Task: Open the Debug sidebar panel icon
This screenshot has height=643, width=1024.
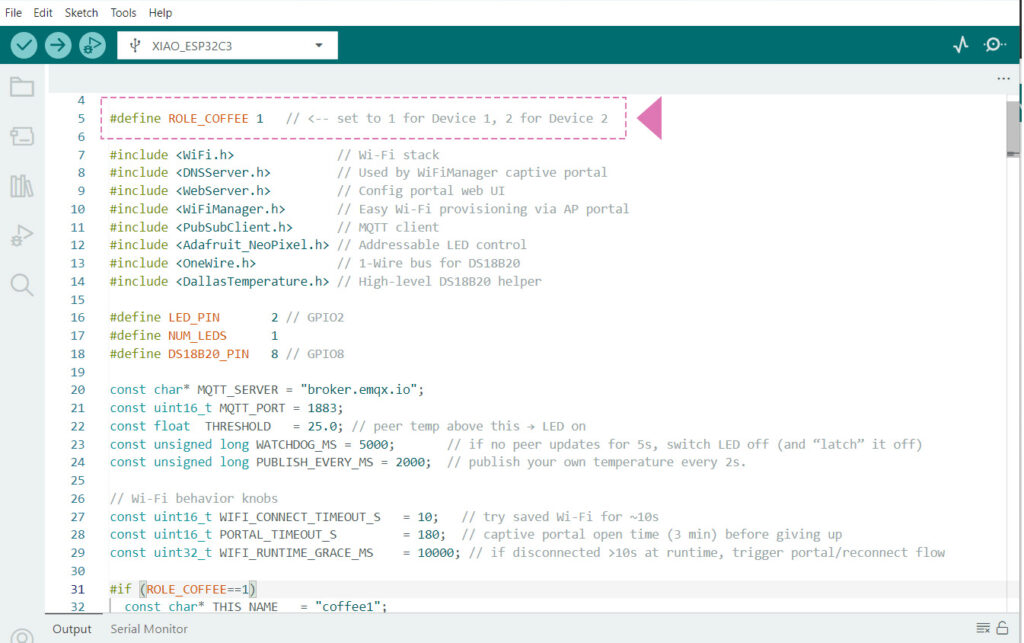Action: [22, 236]
